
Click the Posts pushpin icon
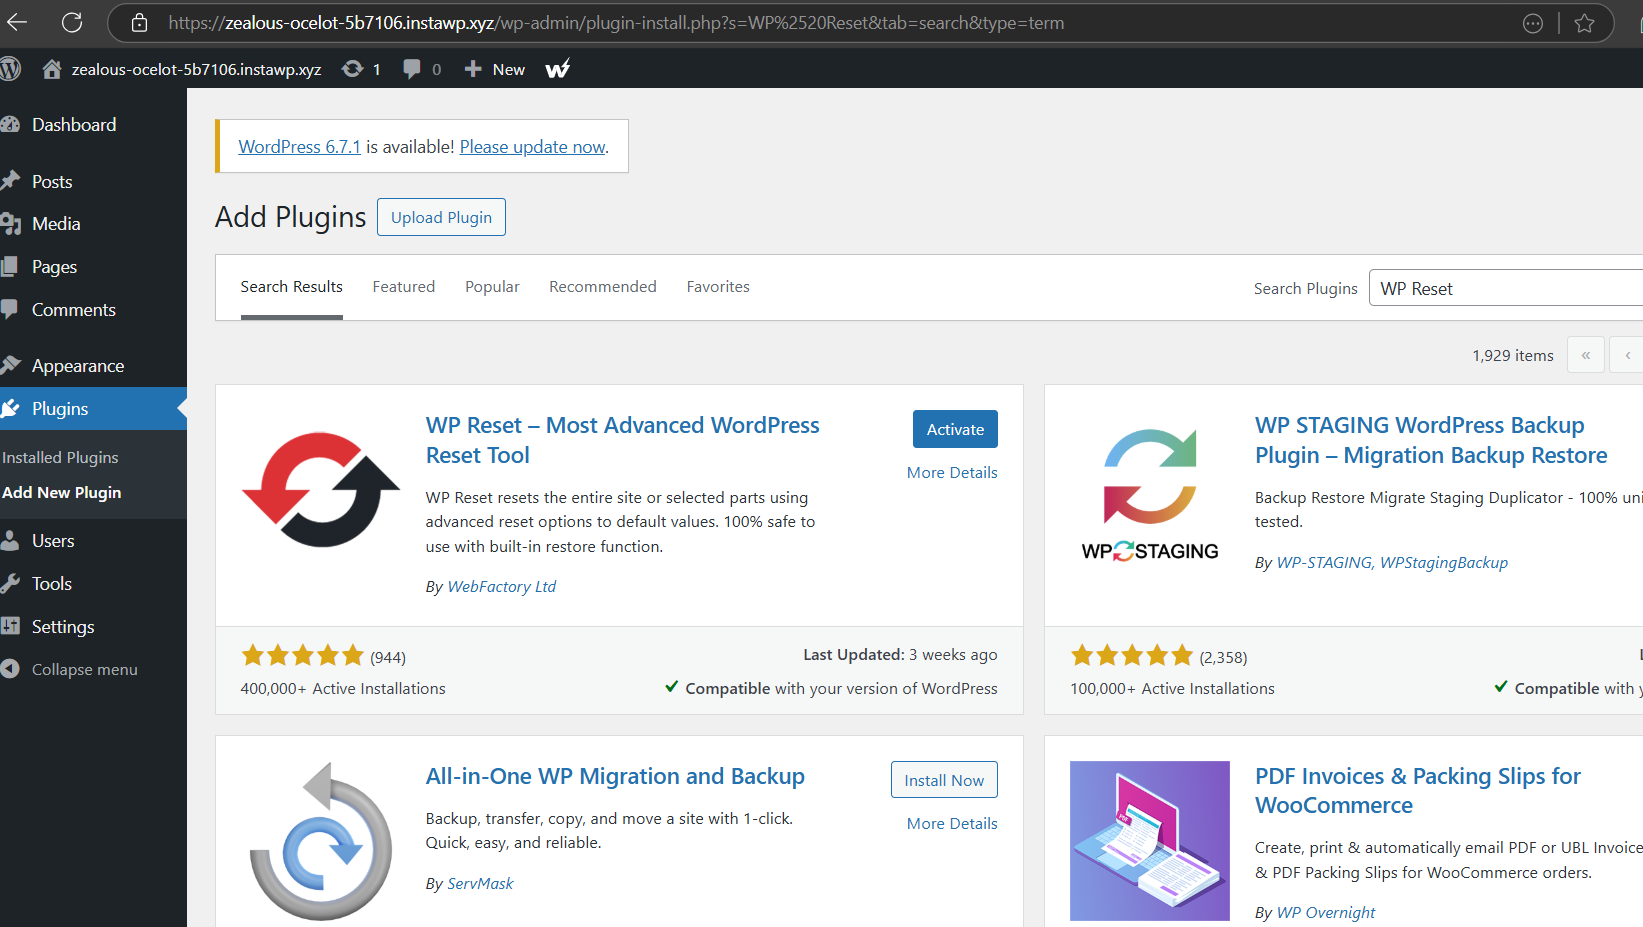pos(10,181)
